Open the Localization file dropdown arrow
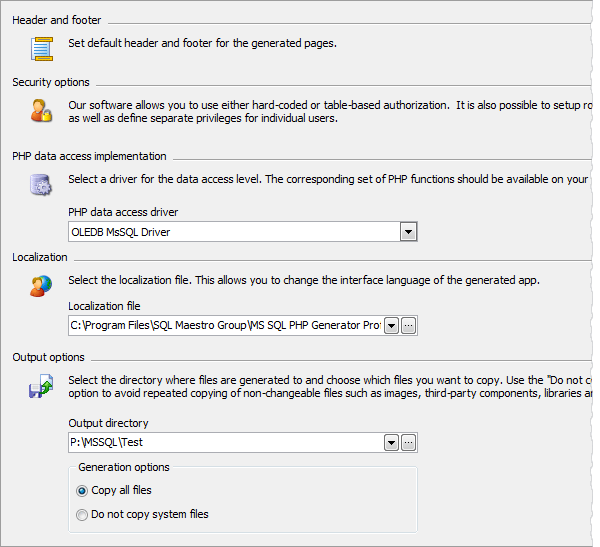 391,325
